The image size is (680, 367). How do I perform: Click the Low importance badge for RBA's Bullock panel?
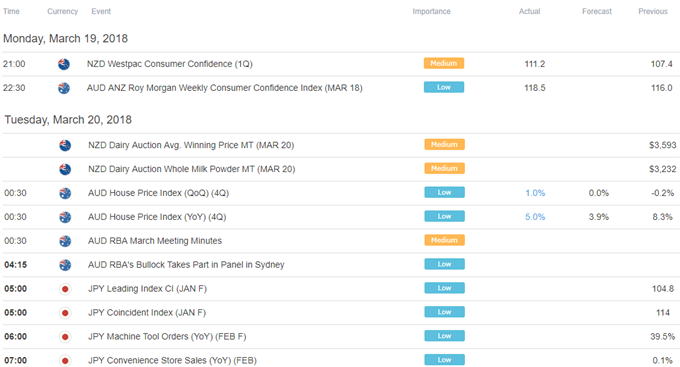coord(445,264)
